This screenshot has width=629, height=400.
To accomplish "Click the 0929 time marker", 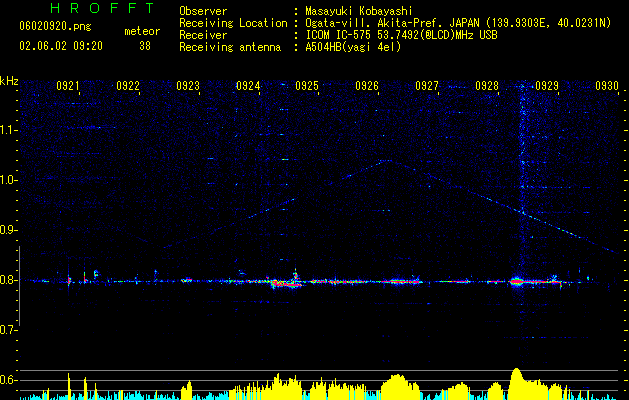I will [x=547, y=86].
